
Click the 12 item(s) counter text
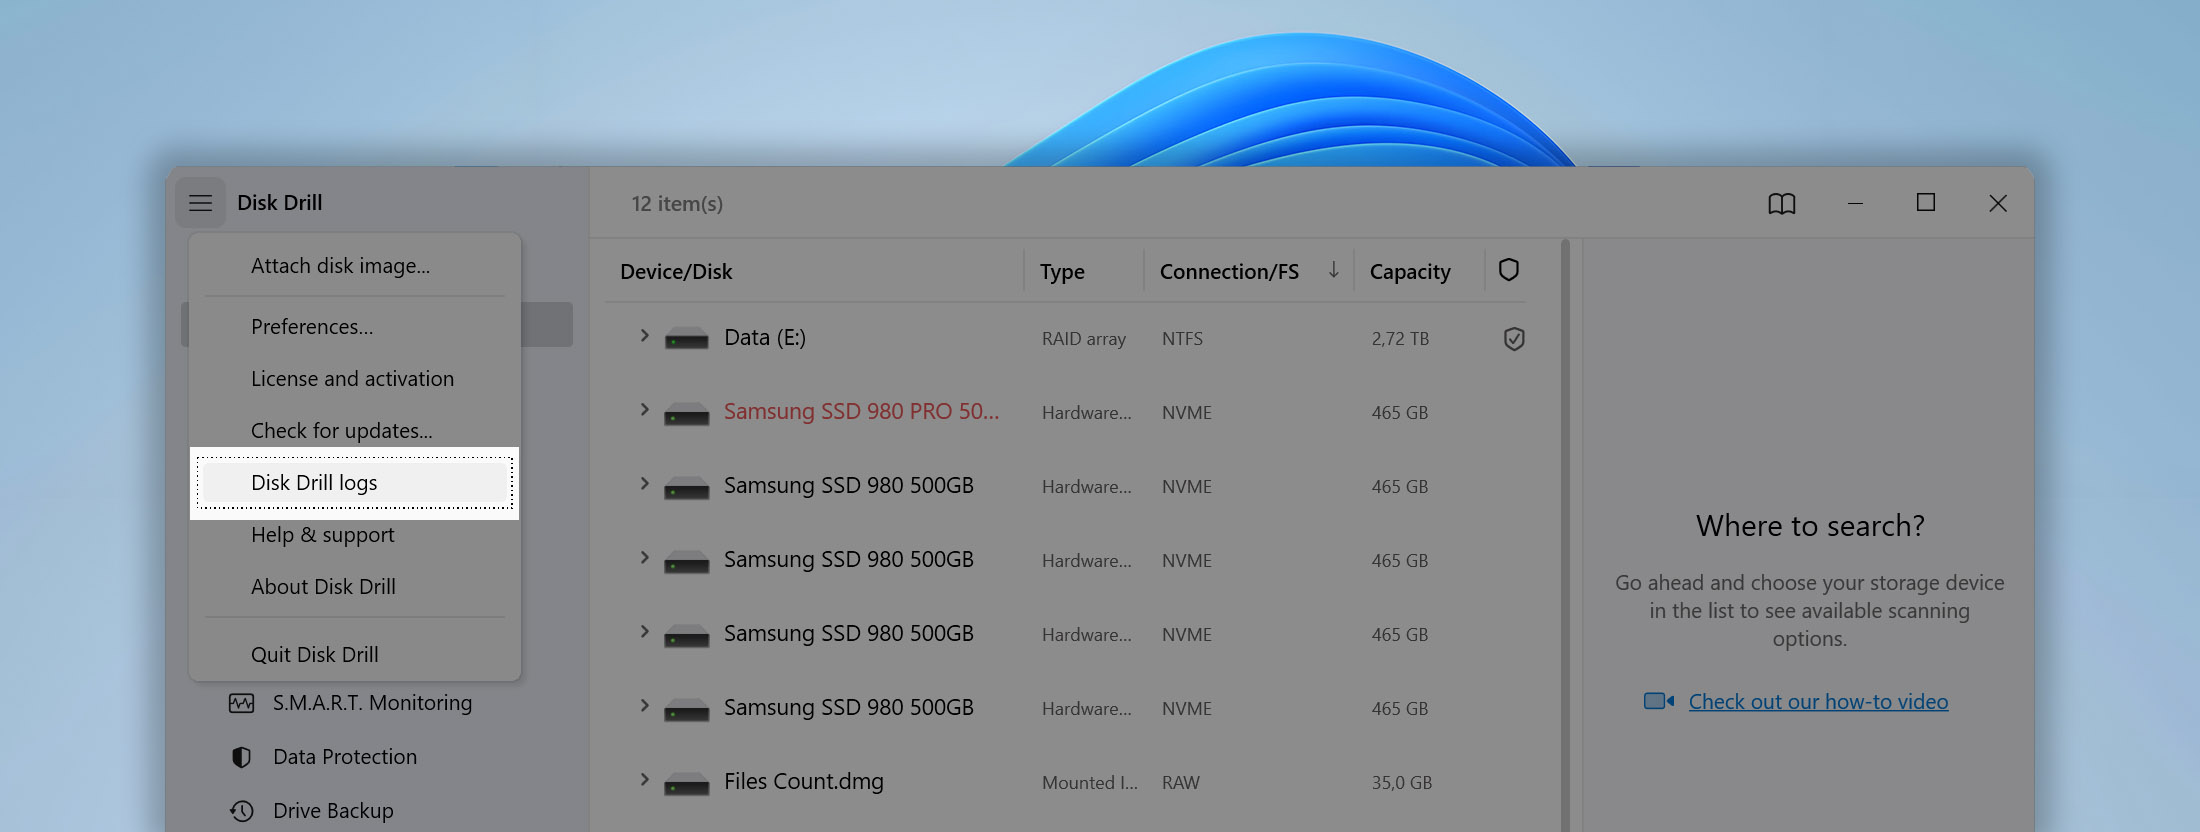point(677,204)
